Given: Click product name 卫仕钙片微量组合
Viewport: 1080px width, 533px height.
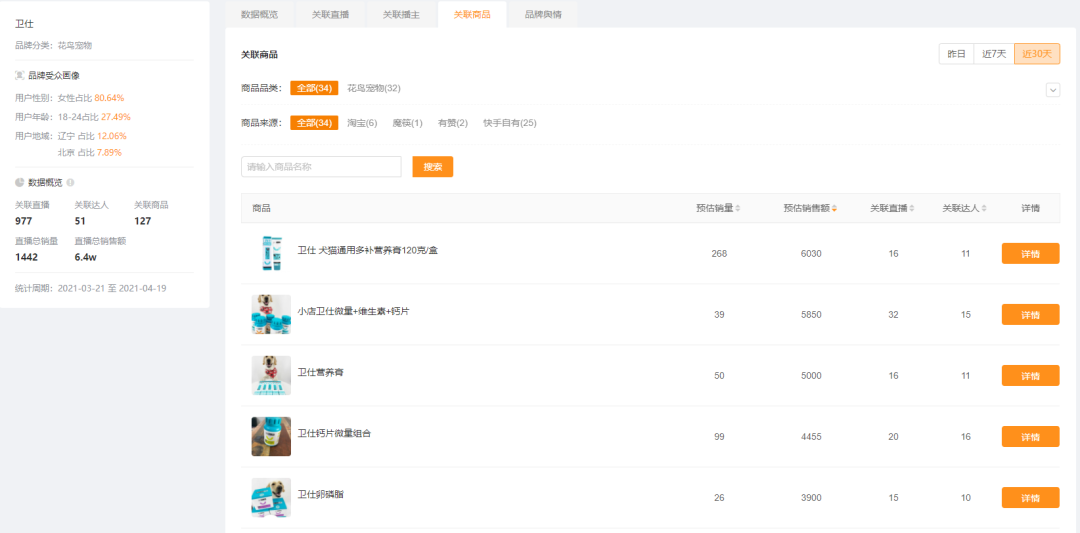Looking at the screenshot, I should coord(334,434).
